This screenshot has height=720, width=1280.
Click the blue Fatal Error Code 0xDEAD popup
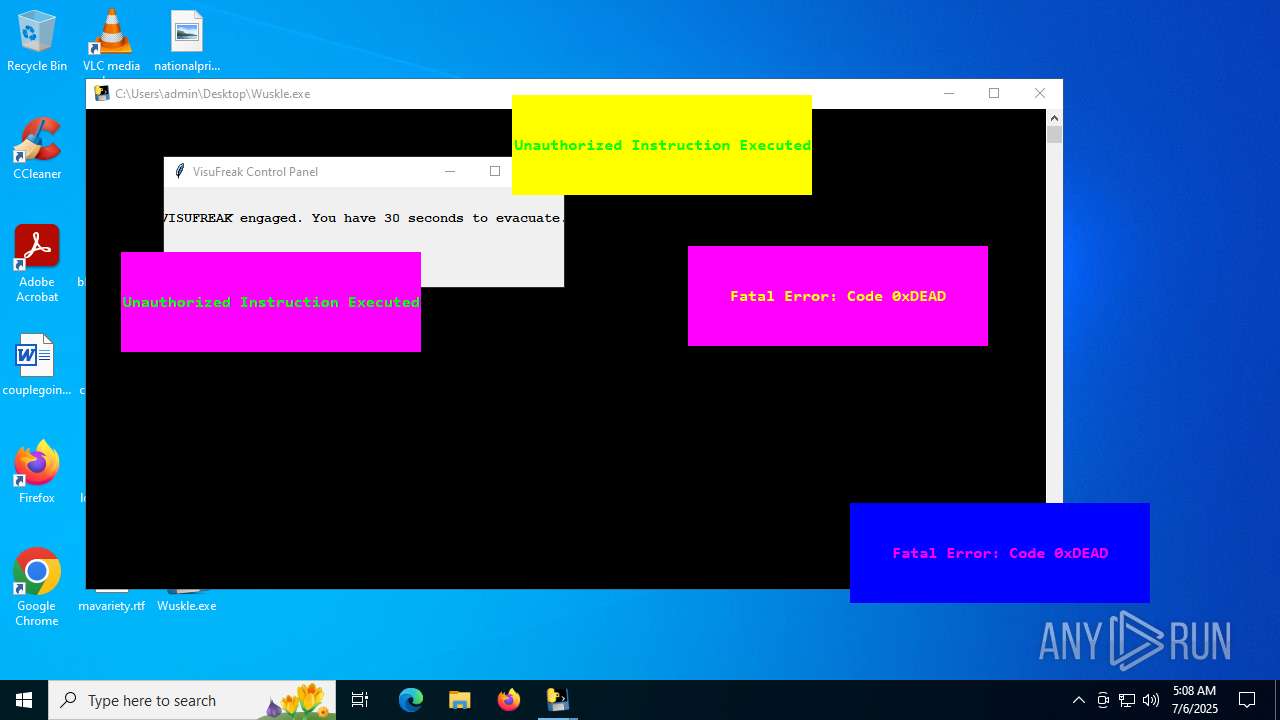point(1000,553)
